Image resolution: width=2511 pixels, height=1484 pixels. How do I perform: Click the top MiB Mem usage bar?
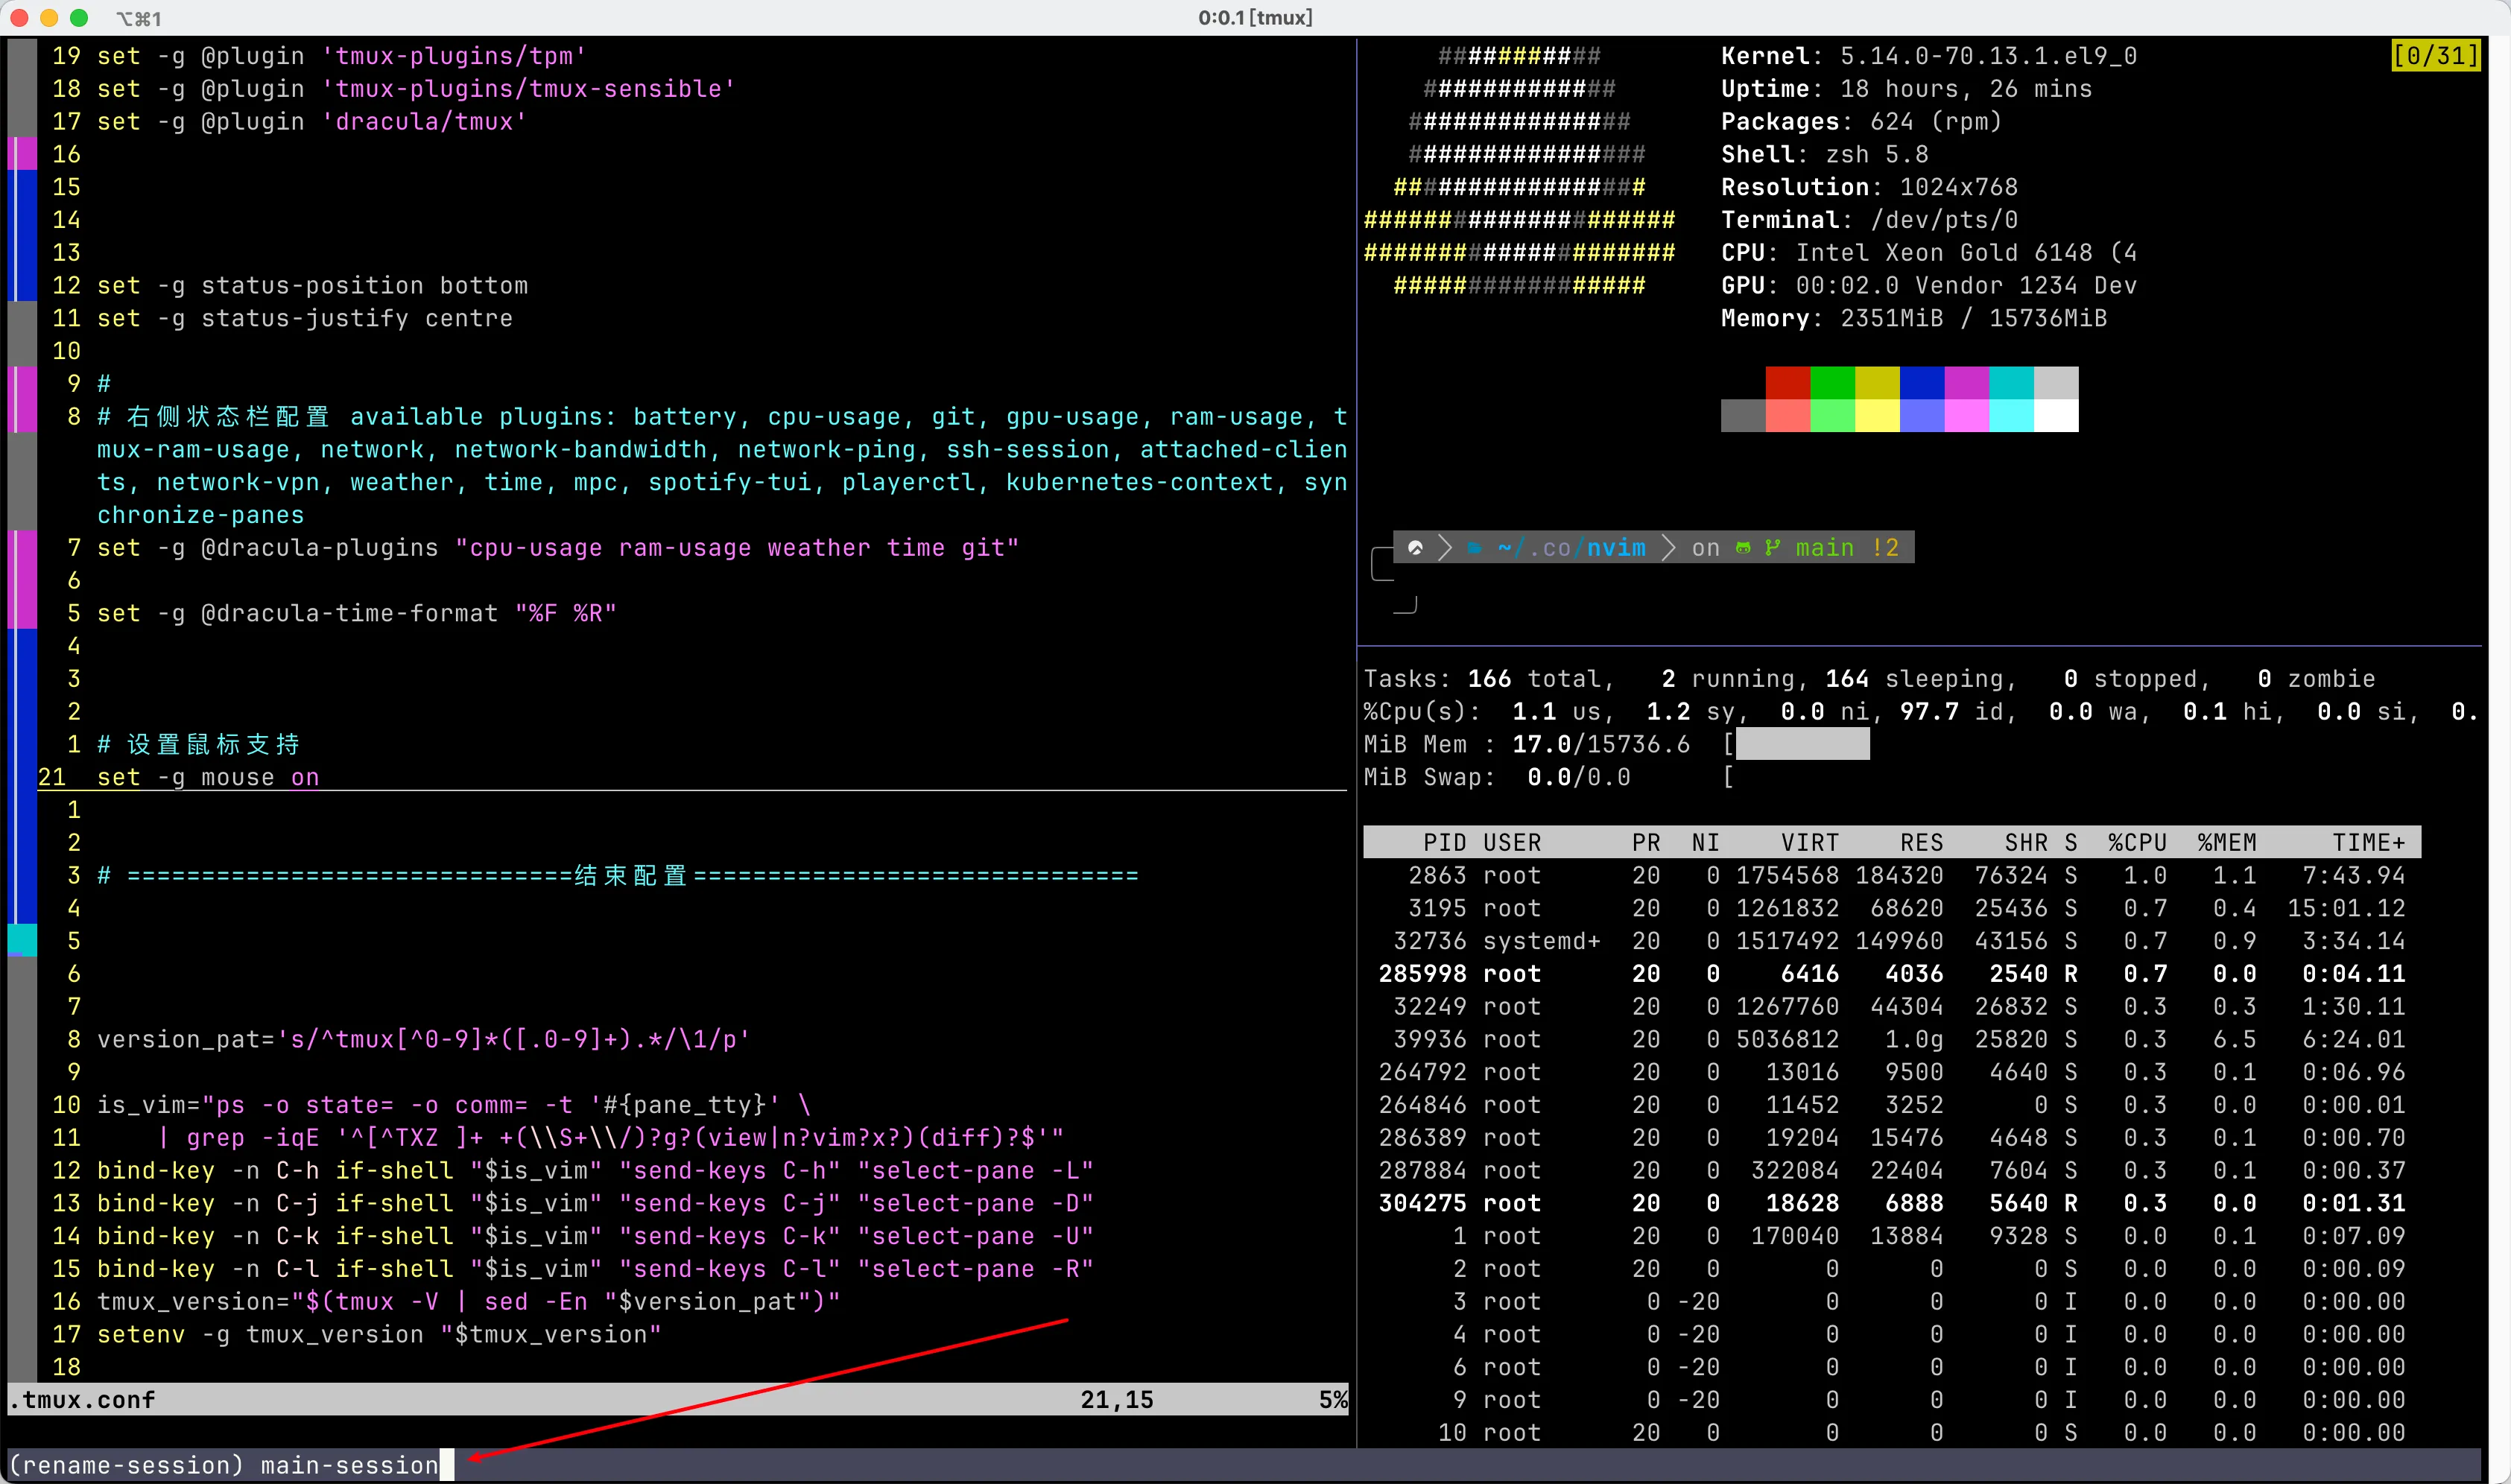1803,744
